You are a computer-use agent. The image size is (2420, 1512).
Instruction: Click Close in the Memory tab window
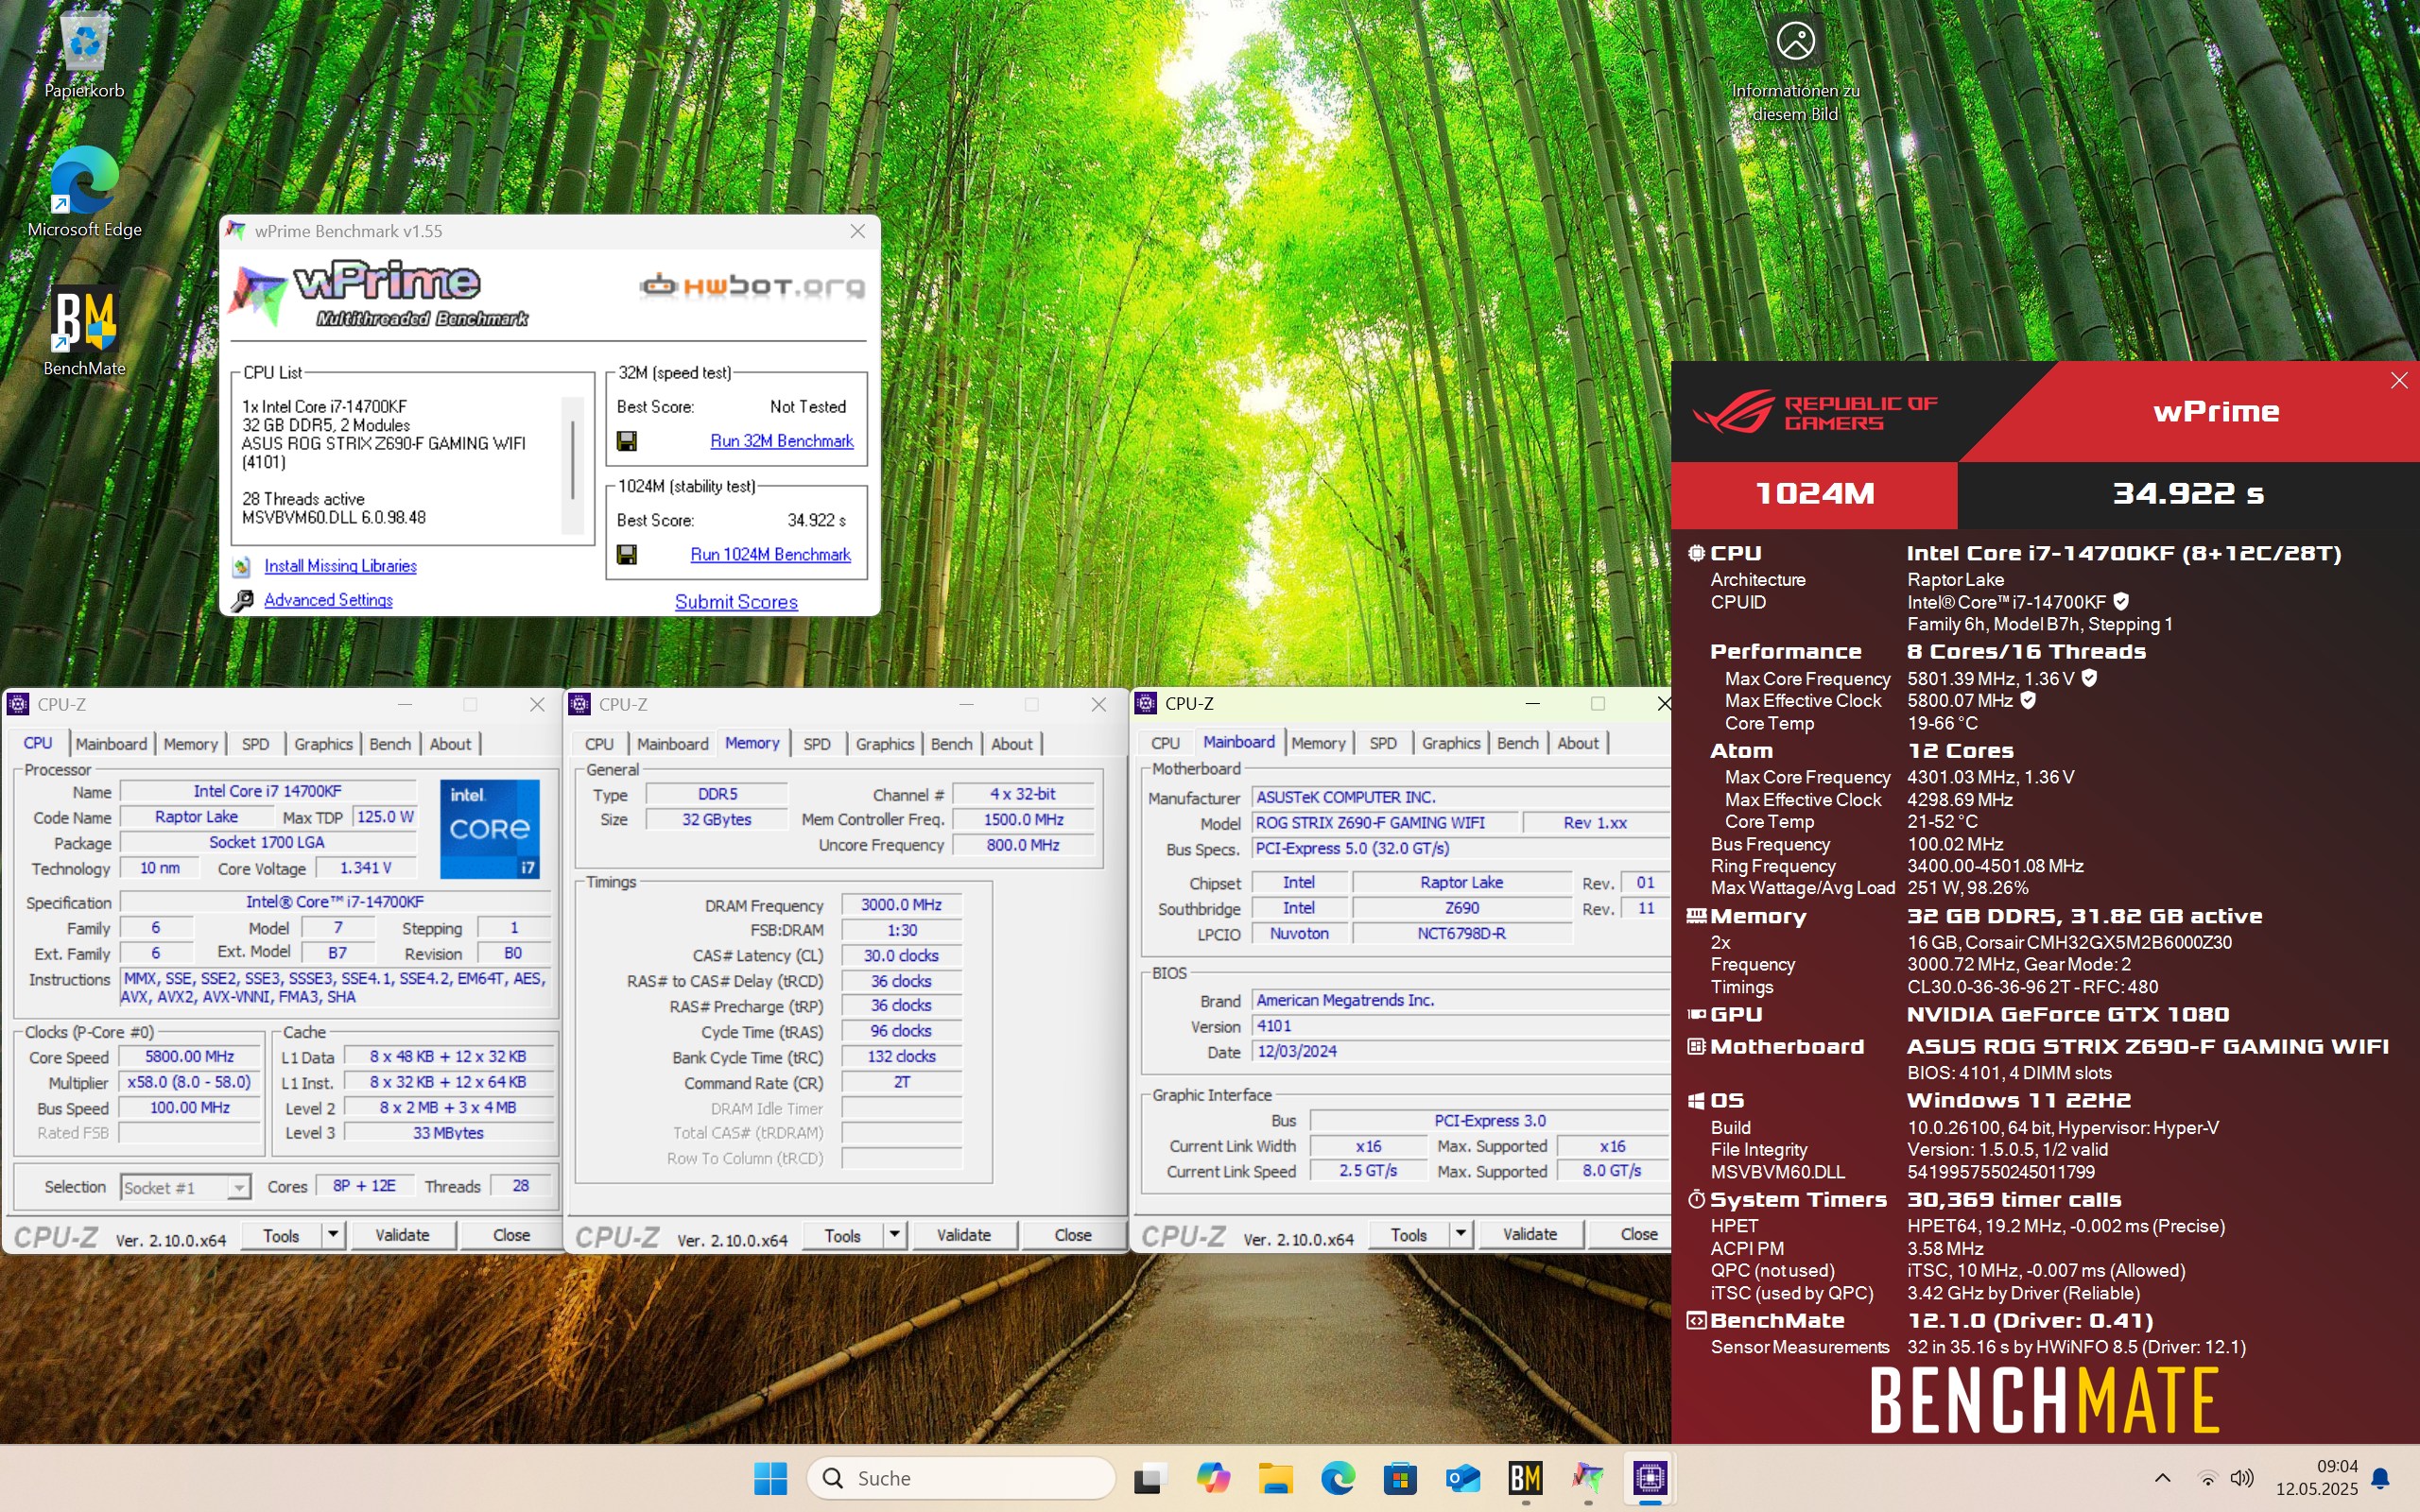(1073, 1235)
